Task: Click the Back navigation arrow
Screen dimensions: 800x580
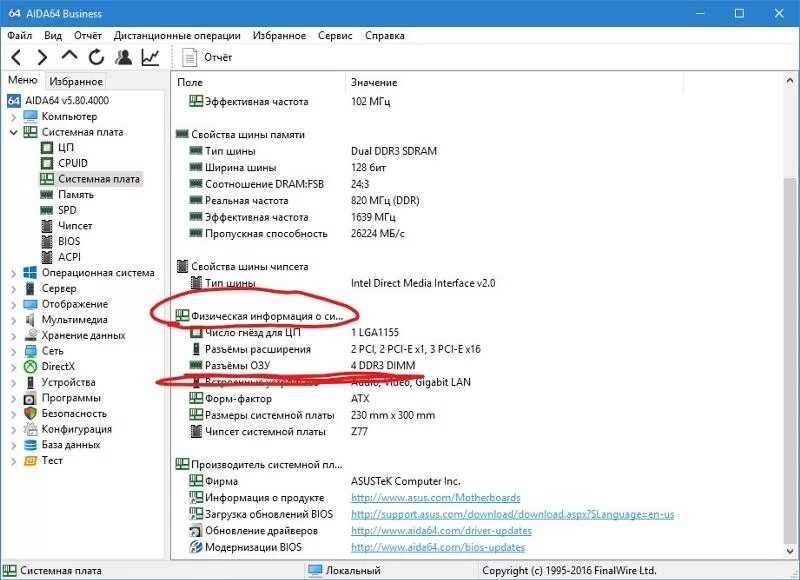Action: [16, 57]
